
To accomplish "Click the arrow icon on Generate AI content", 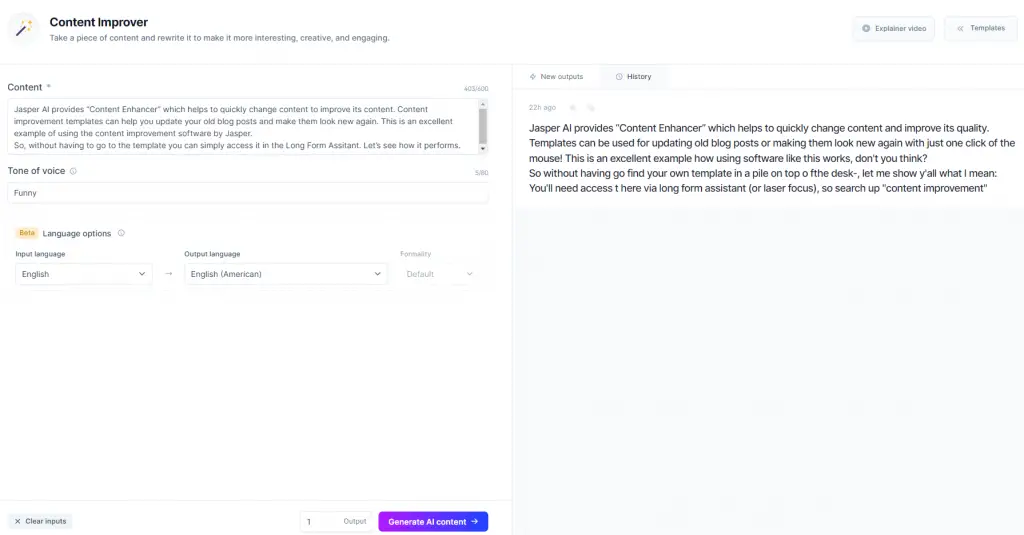I will (x=475, y=521).
